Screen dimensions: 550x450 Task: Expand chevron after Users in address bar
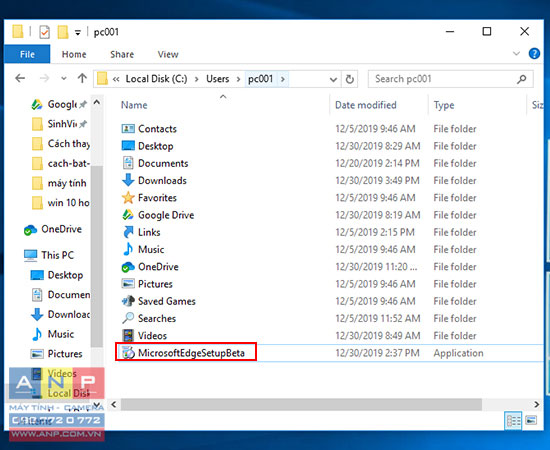coord(239,79)
